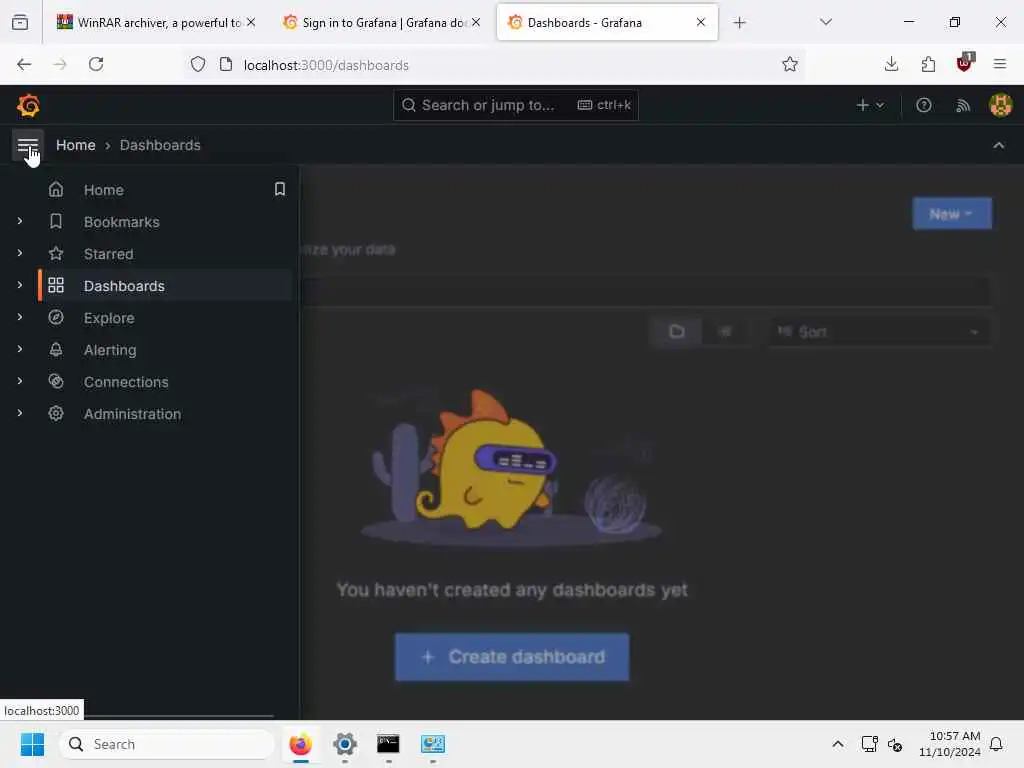1024x768 pixels.
Task: Reload the current page
Action: (x=96, y=64)
